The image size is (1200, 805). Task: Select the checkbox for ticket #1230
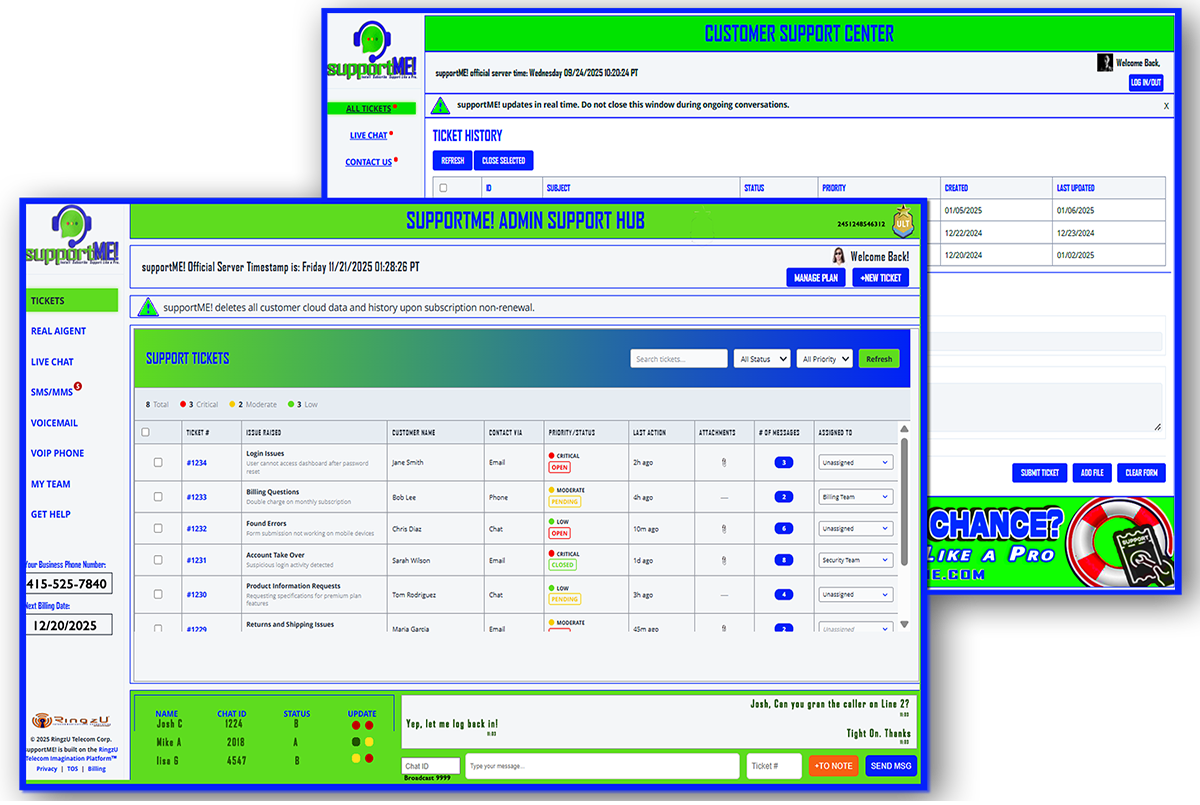point(157,593)
